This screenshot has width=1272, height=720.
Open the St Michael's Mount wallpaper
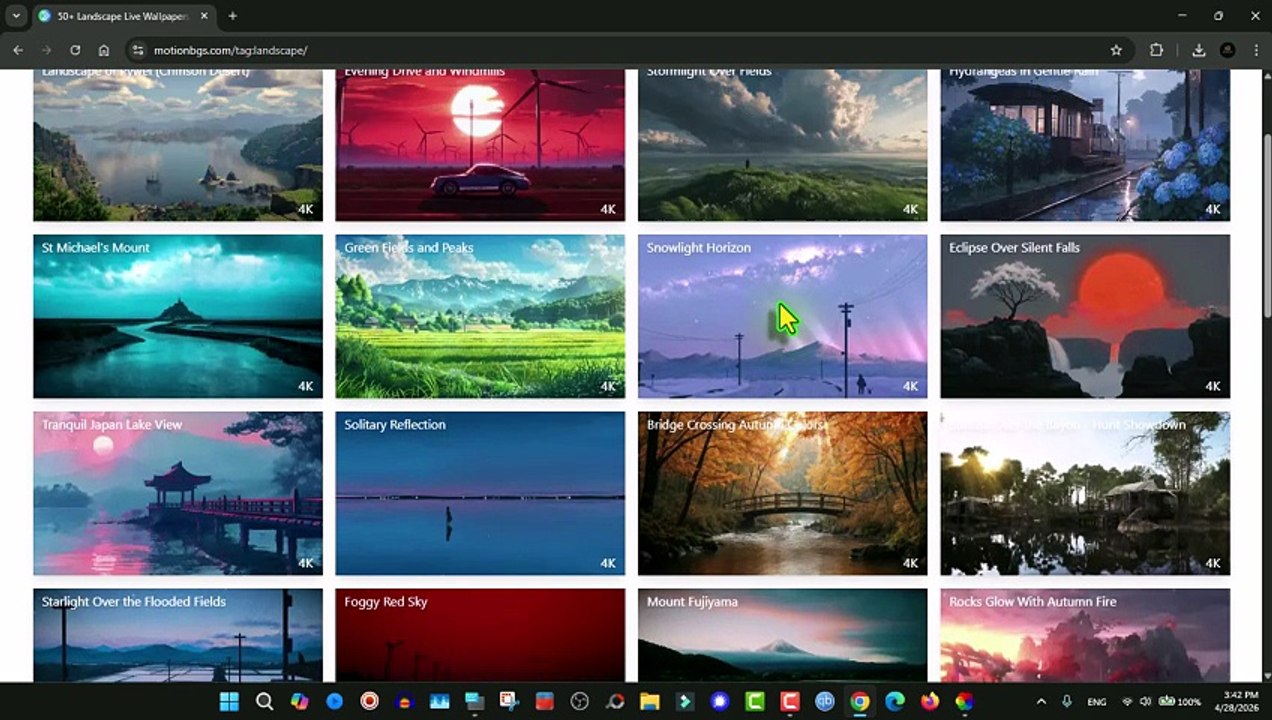[178, 316]
